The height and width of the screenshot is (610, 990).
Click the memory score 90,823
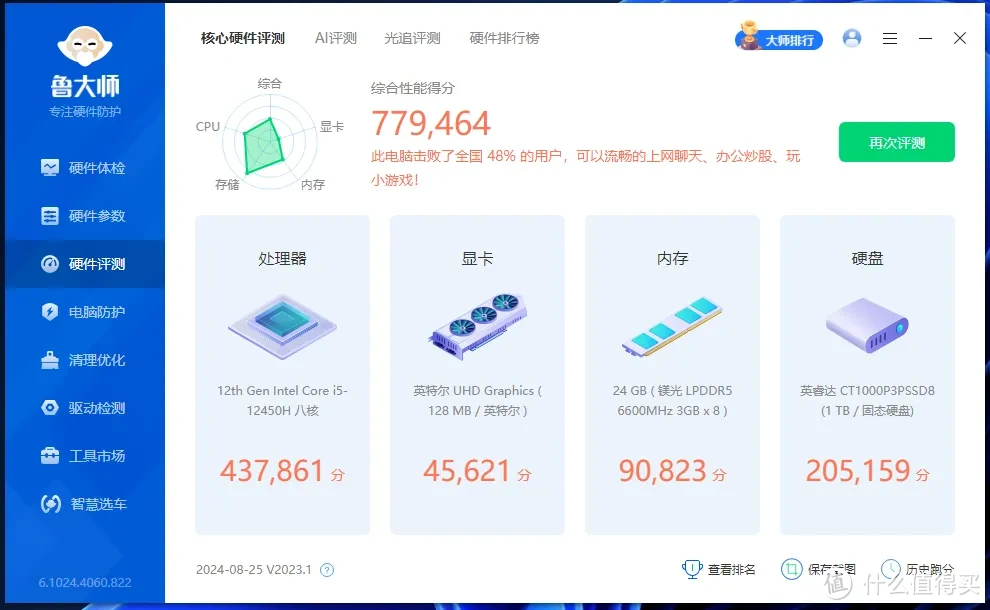662,471
